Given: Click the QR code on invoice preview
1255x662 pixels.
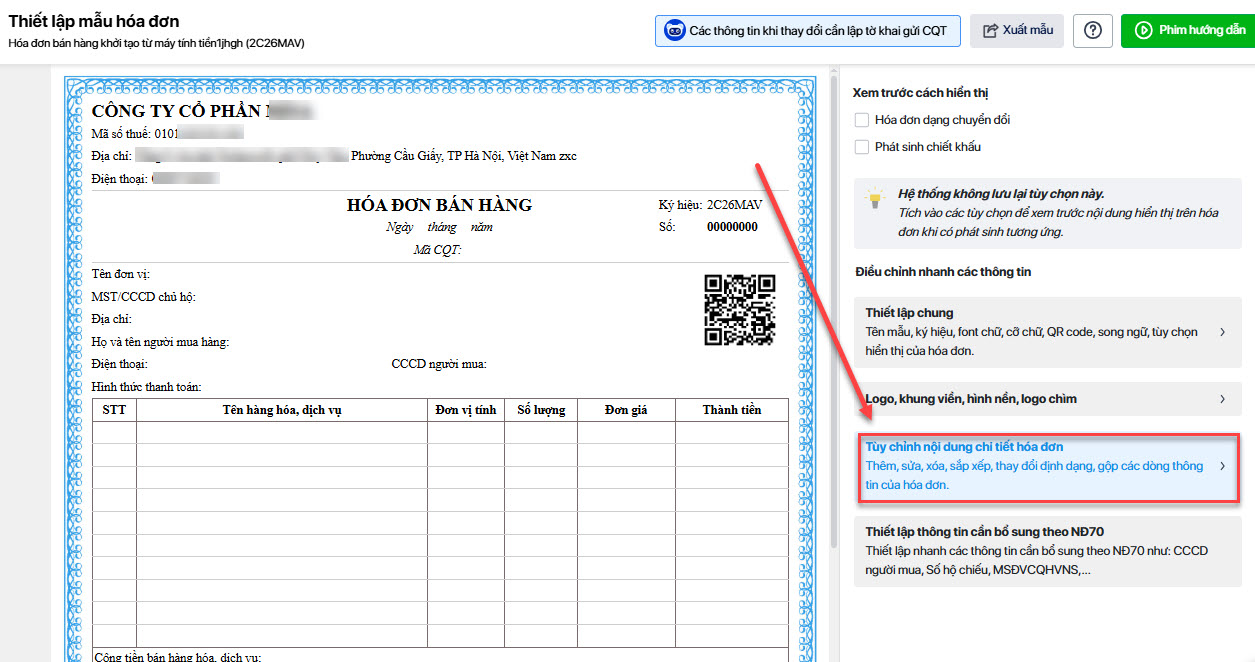Looking at the screenshot, I should [739, 310].
